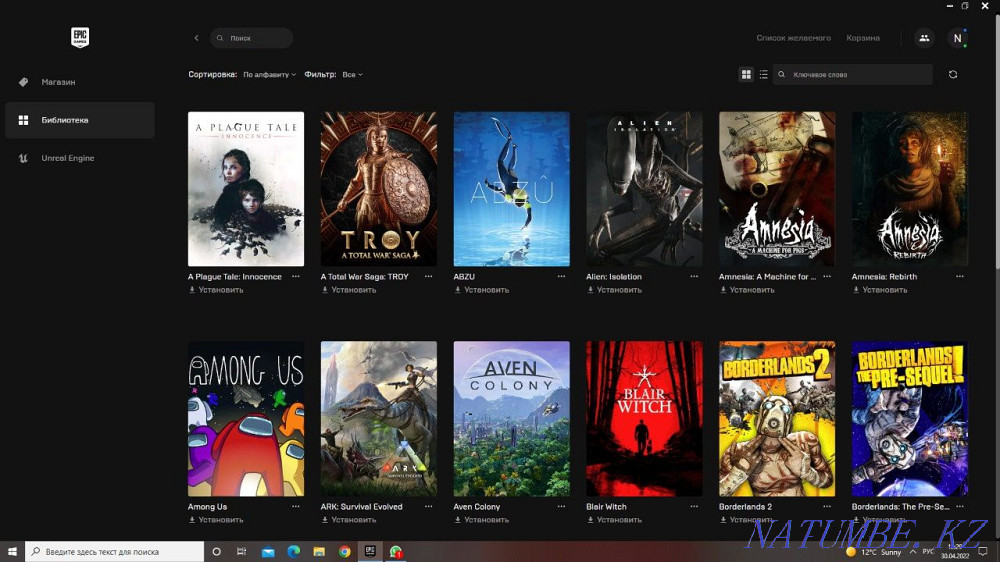Open the wishlist link Список желаемого

point(793,38)
